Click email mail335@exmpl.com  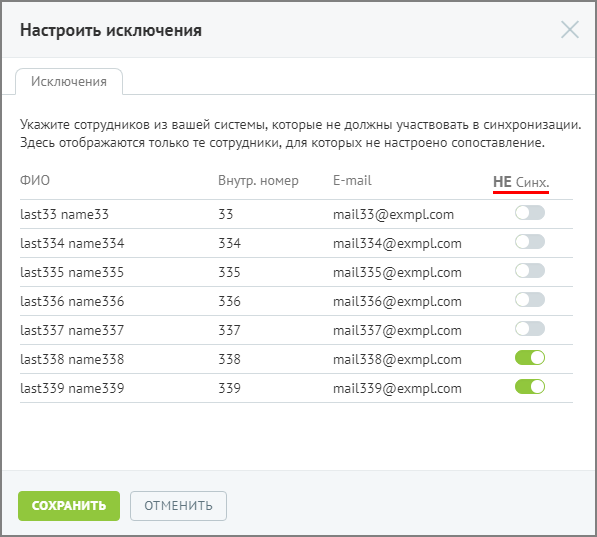coord(397,272)
